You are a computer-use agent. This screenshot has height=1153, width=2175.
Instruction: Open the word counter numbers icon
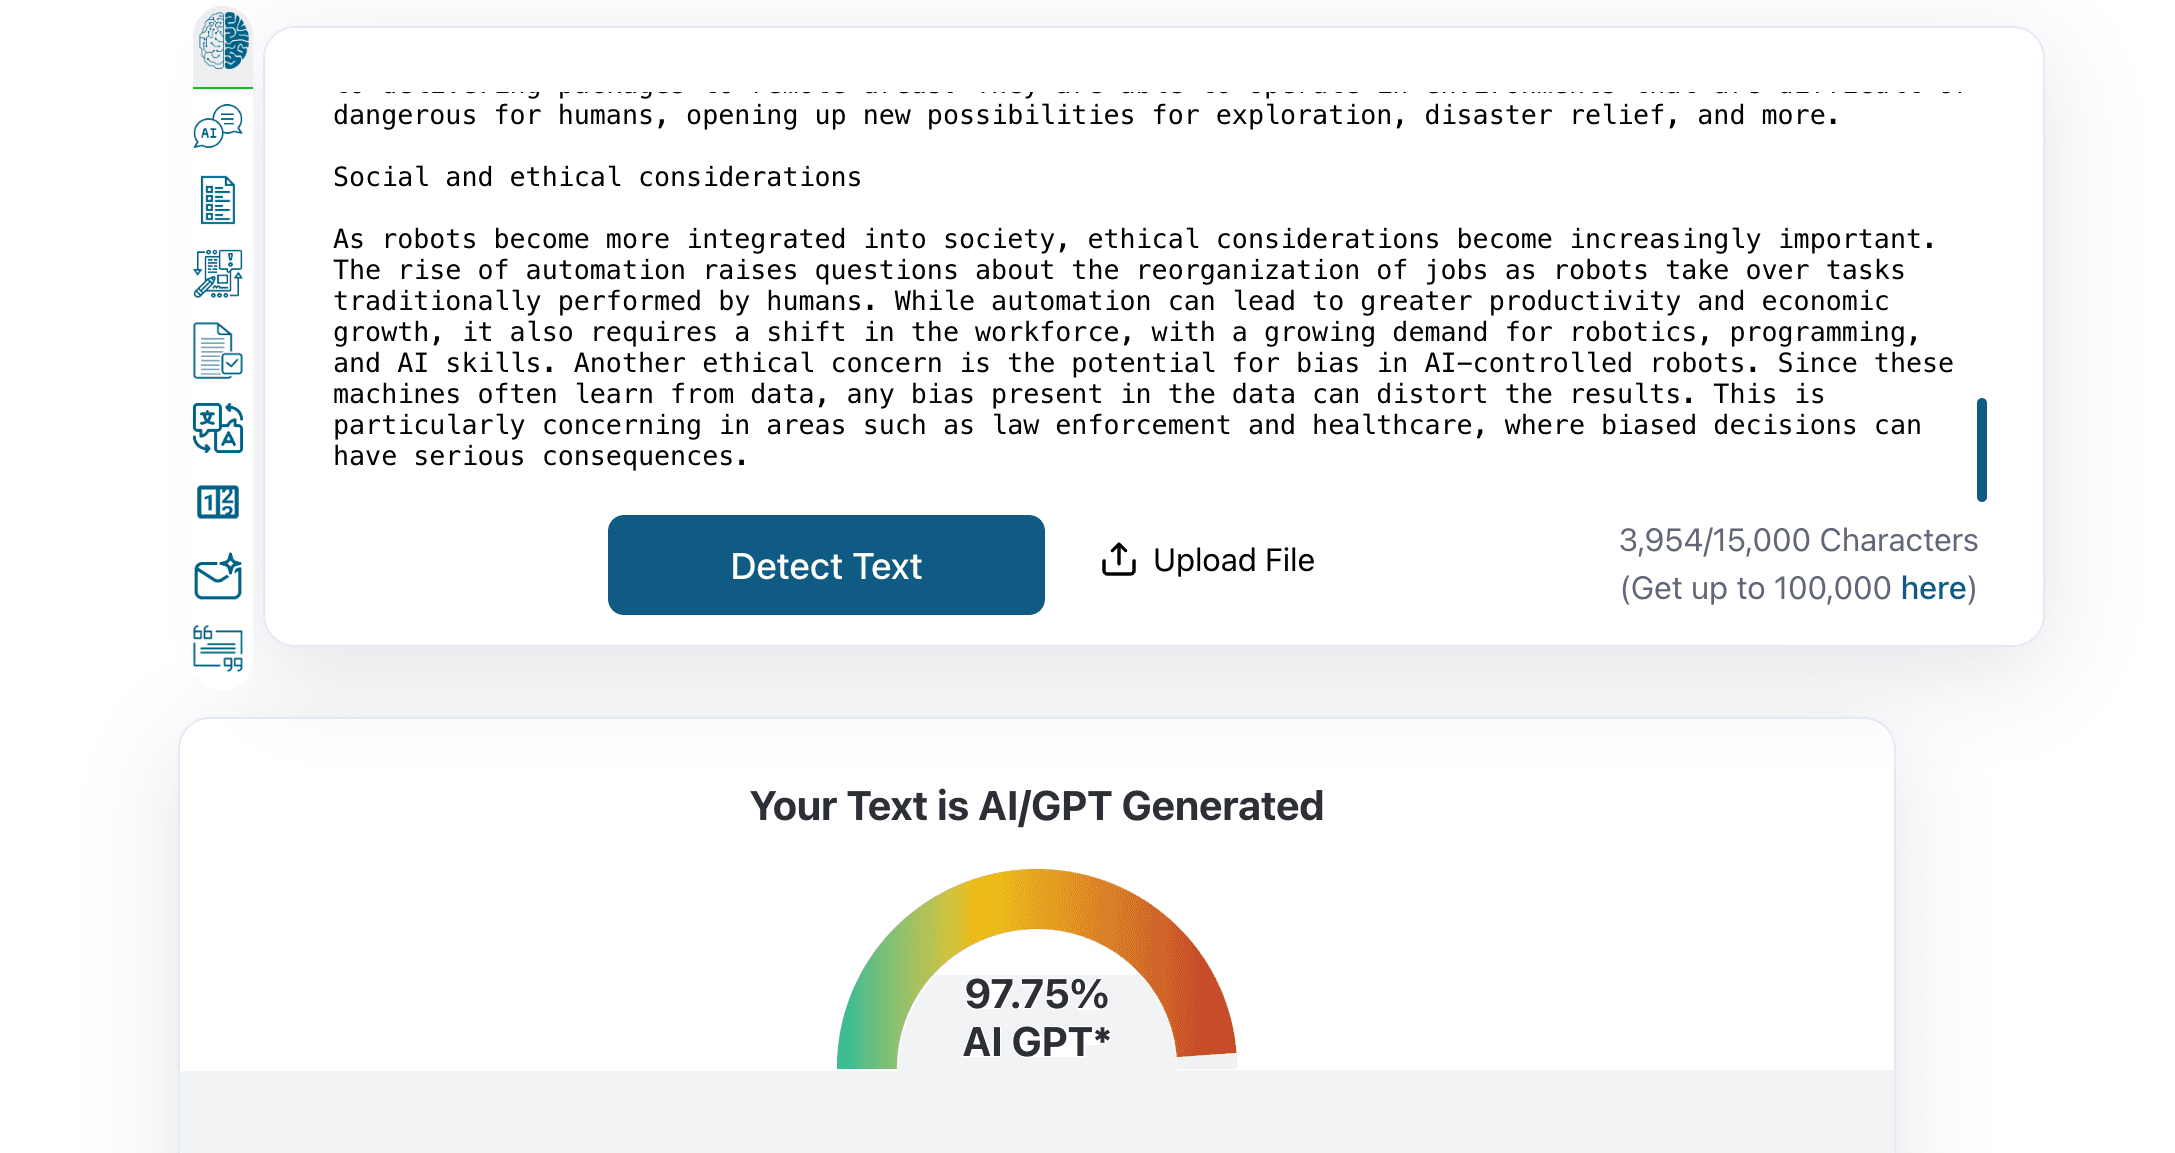point(218,502)
